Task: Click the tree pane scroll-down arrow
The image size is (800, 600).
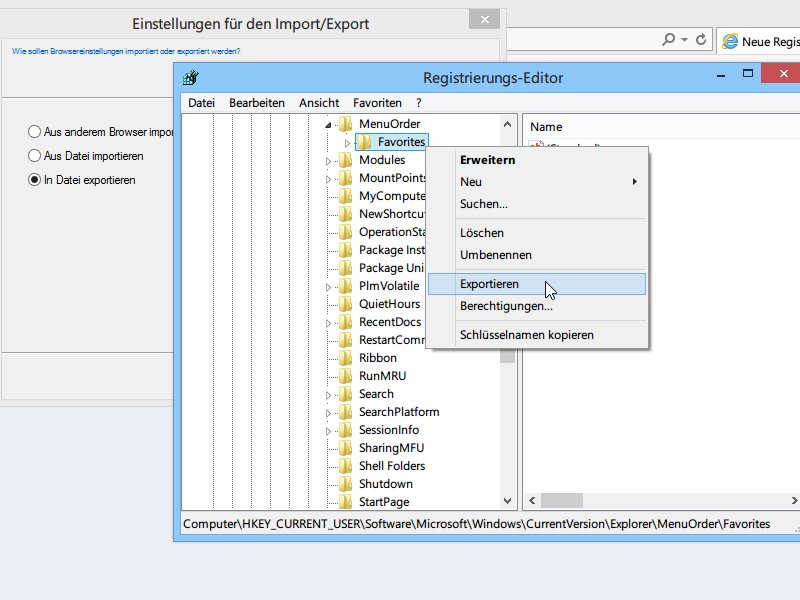Action: (507, 501)
